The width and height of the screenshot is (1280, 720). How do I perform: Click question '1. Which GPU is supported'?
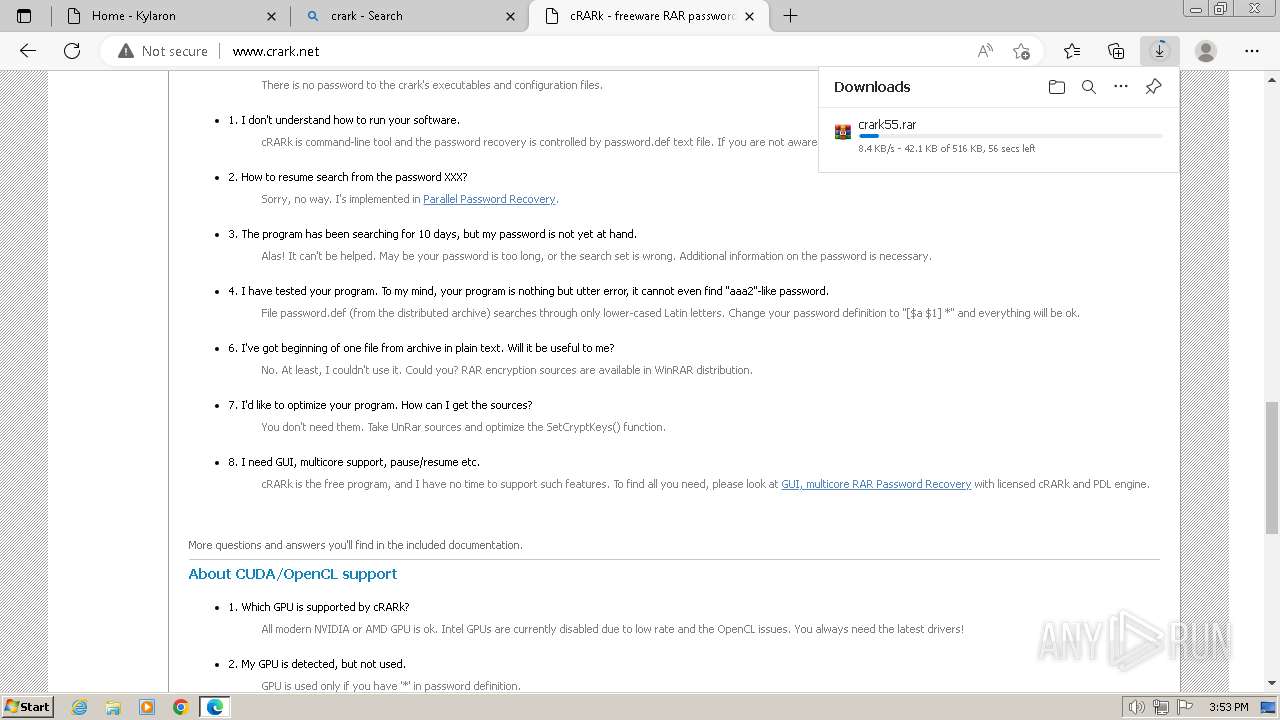pyautogui.click(x=318, y=607)
